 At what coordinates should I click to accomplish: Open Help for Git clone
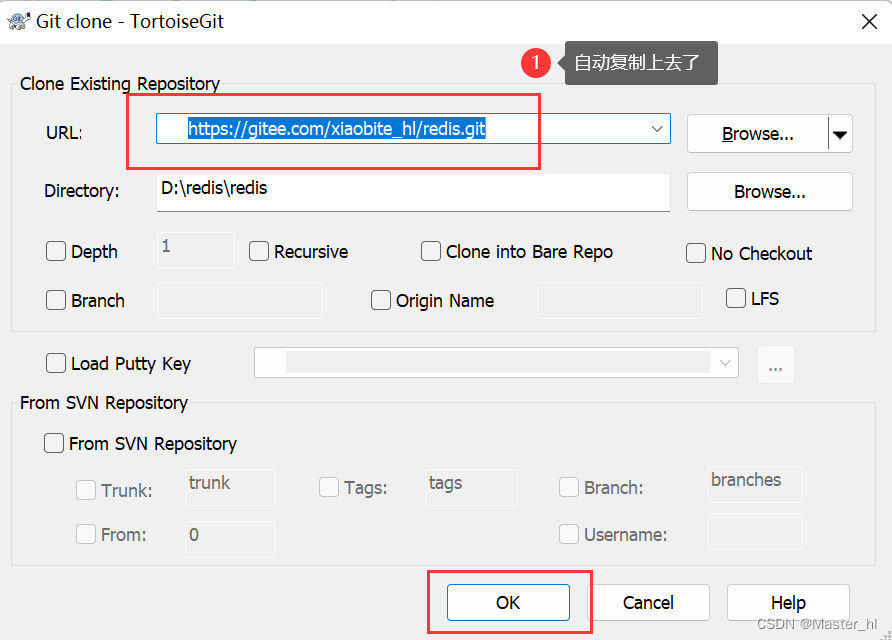pos(788,602)
